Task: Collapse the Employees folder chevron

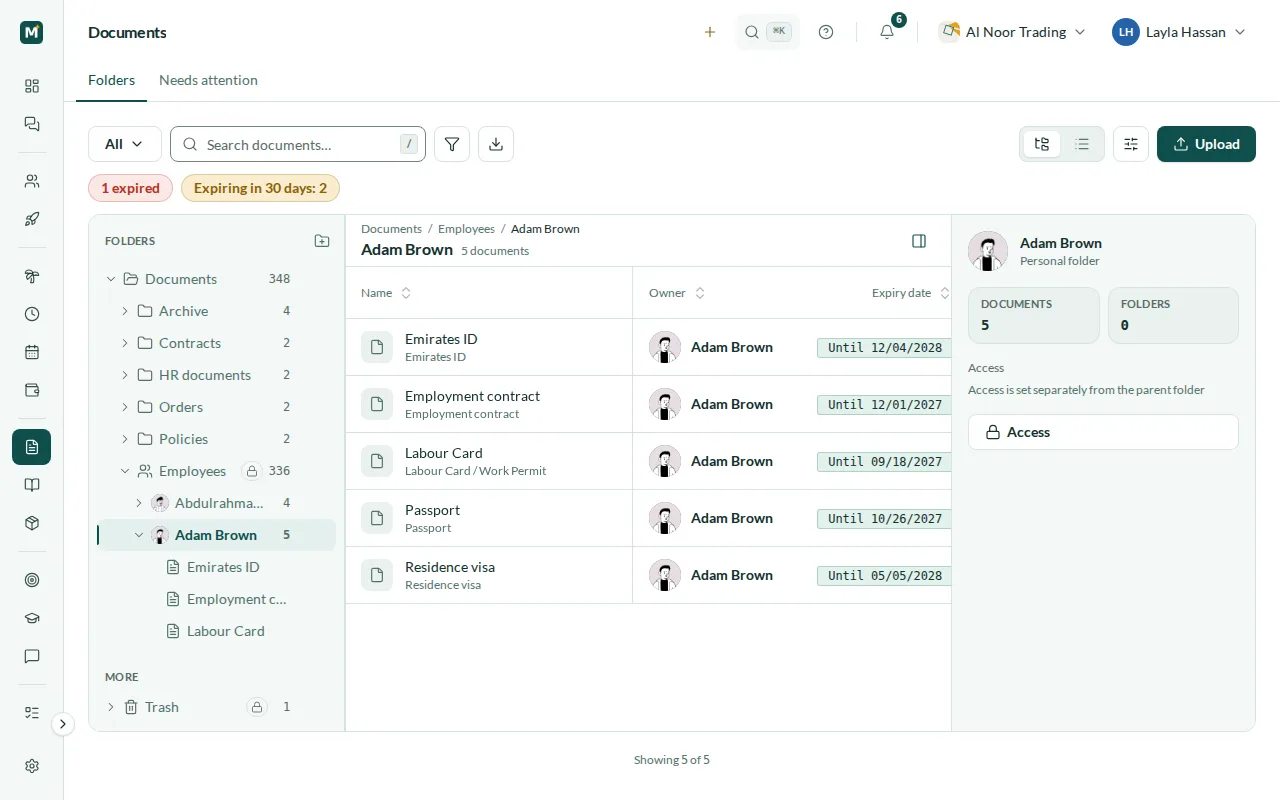Action: [x=125, y=471]
